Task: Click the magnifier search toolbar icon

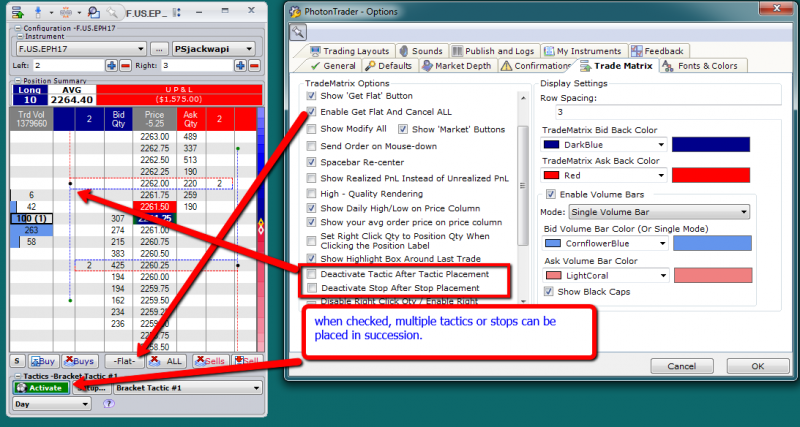Action: (93, 12)
